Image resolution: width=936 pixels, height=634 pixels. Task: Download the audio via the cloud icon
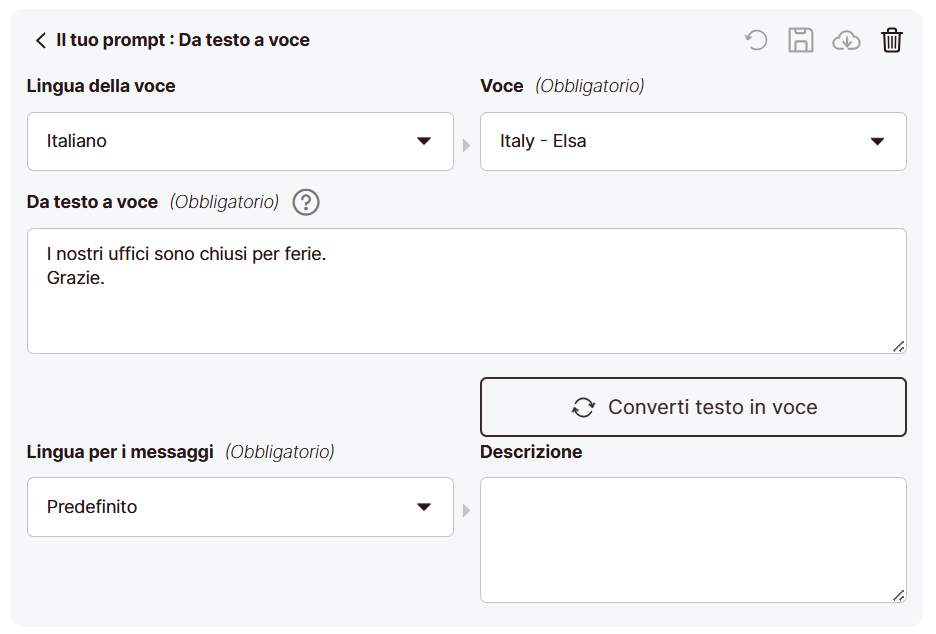pyautogui.click(x=846, y=40)
